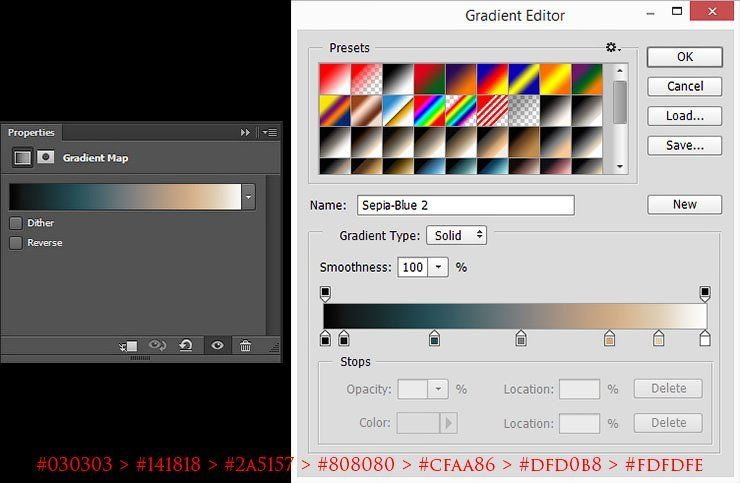Confirm with the OK button

click(x=684, y=57)
